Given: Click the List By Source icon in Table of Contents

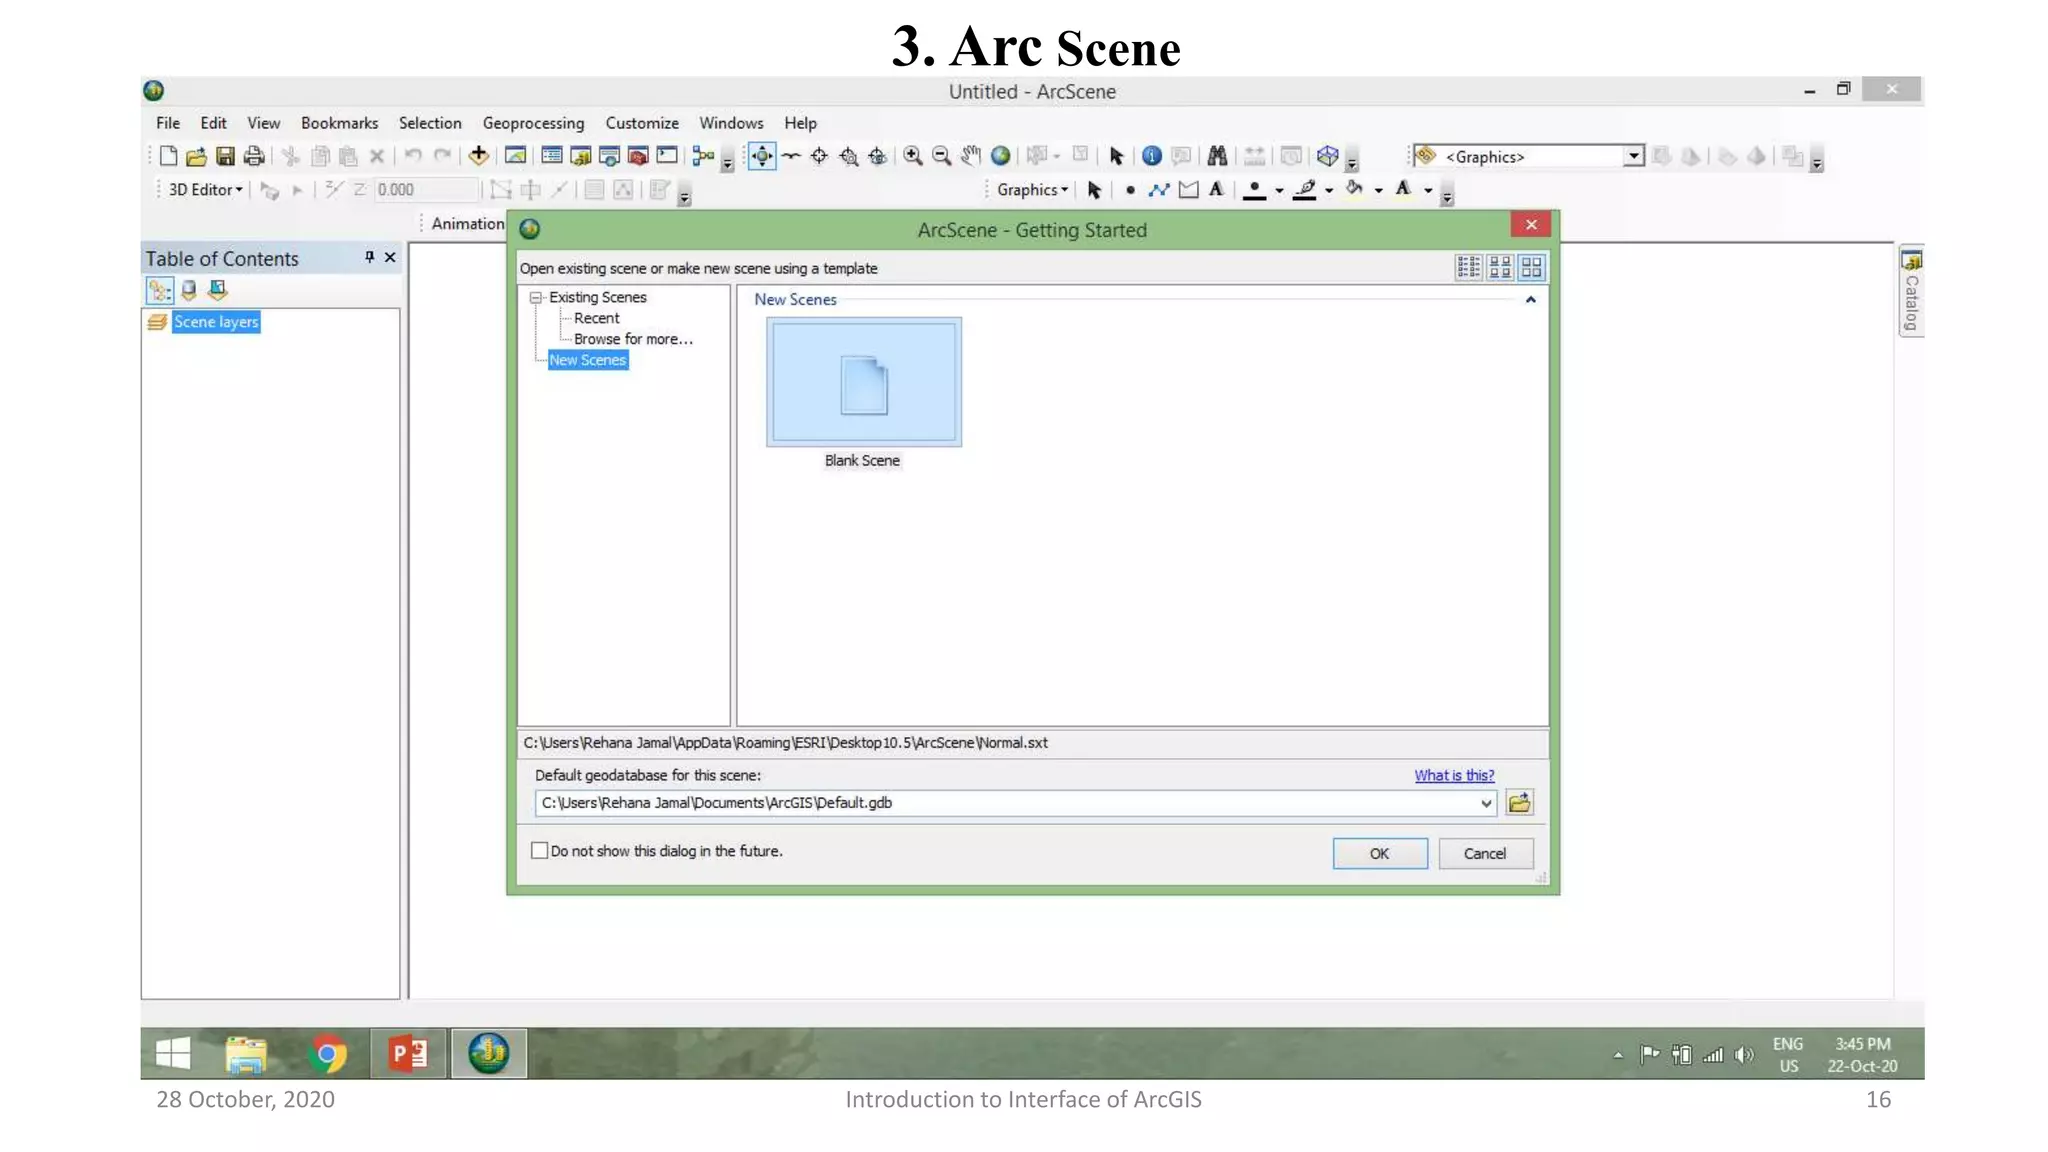Looking at the screenshot, I should tap(189, 291).
